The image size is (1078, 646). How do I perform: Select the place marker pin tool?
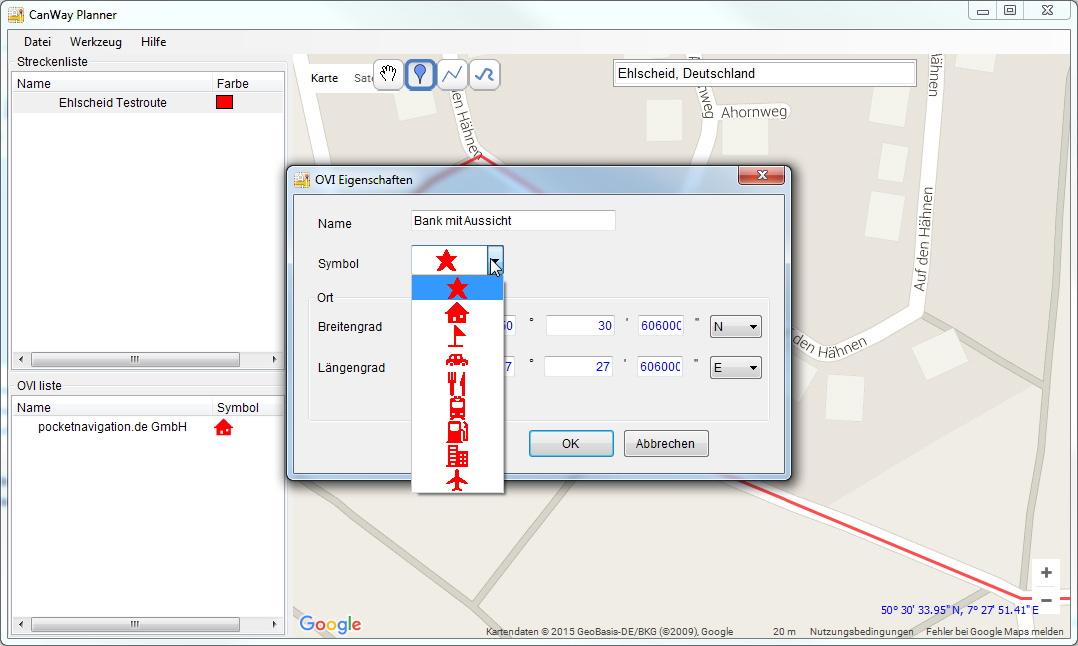click(421, 75)
